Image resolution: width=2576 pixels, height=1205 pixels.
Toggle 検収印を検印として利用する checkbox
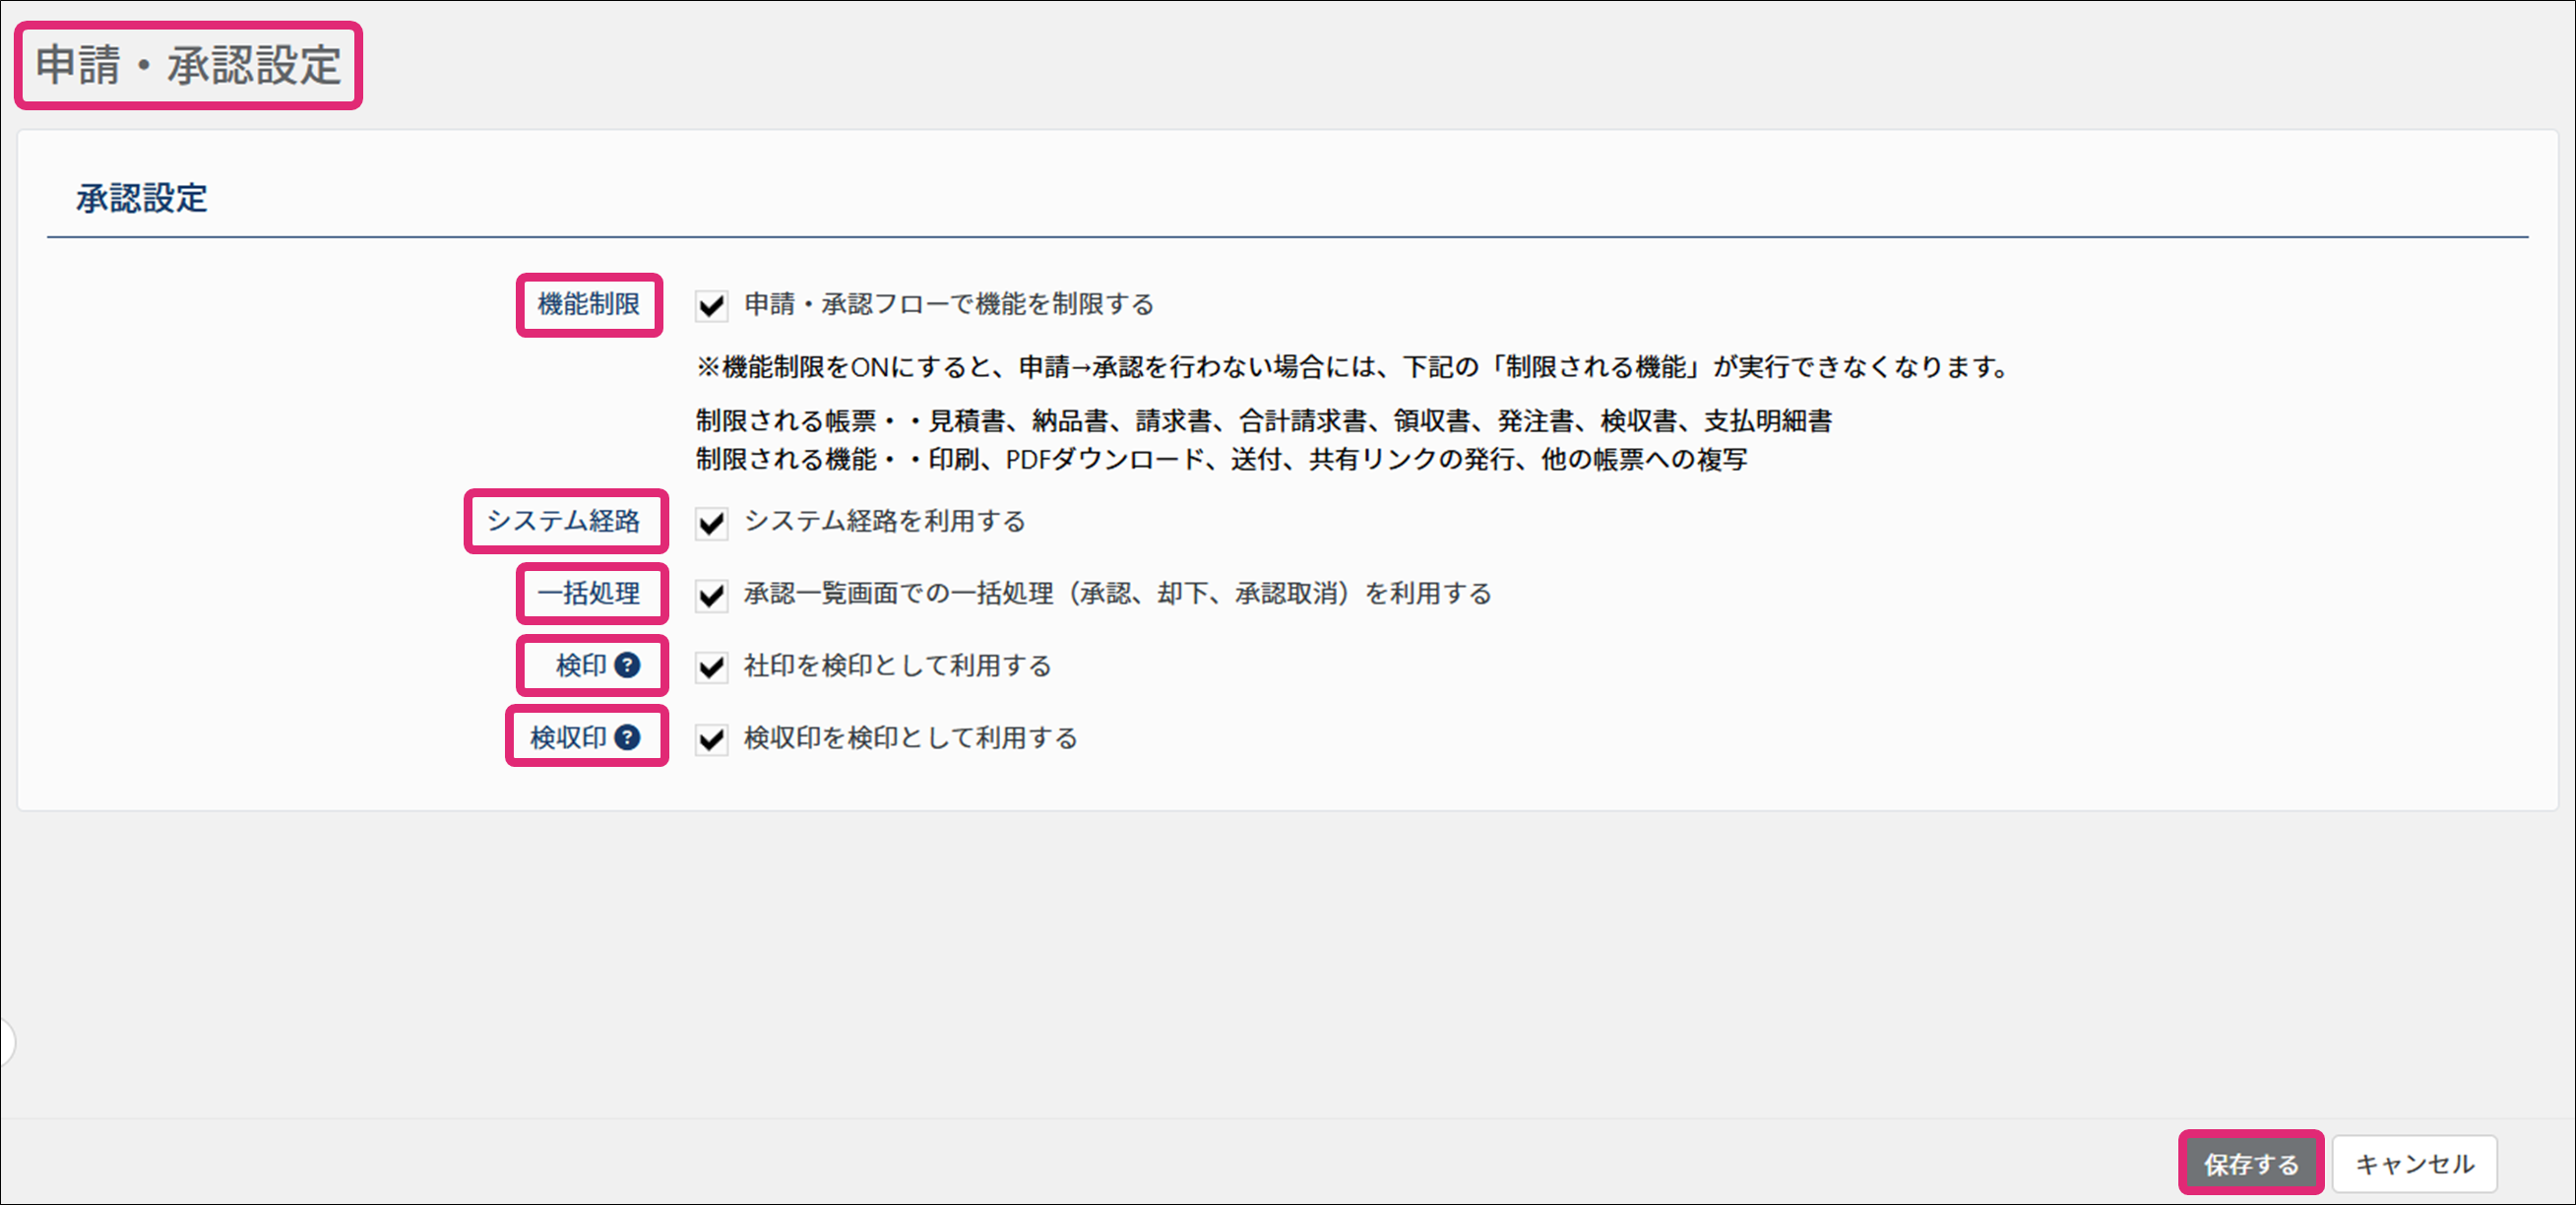(711, 739)
